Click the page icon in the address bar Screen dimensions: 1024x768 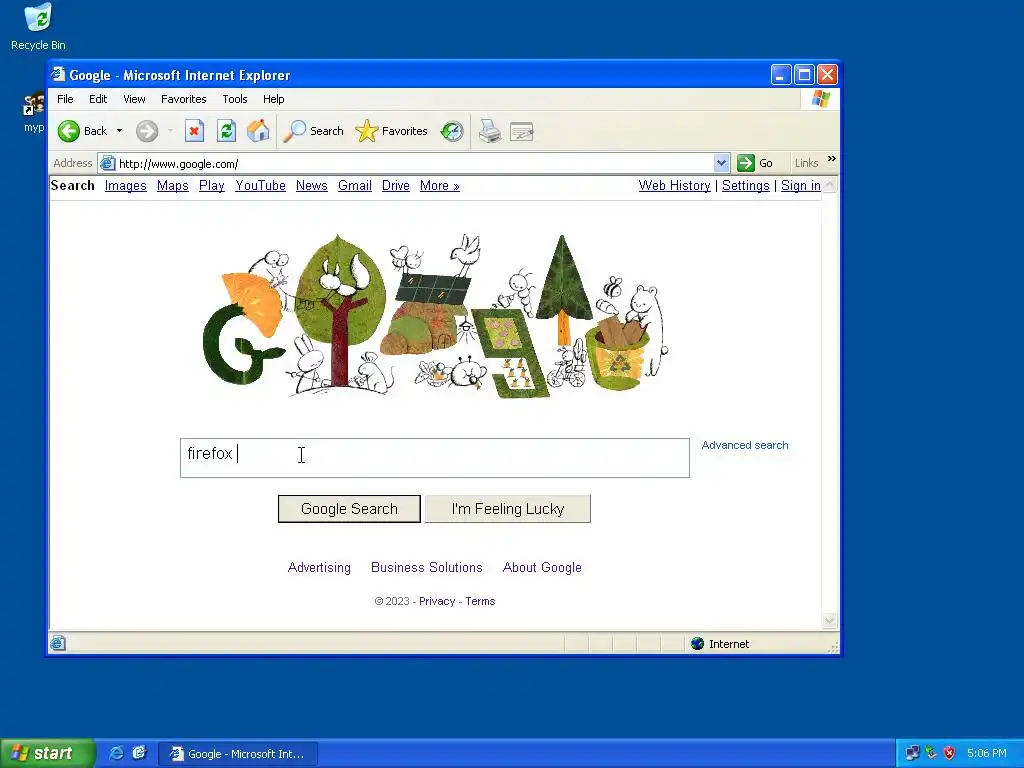pos(108,163)
